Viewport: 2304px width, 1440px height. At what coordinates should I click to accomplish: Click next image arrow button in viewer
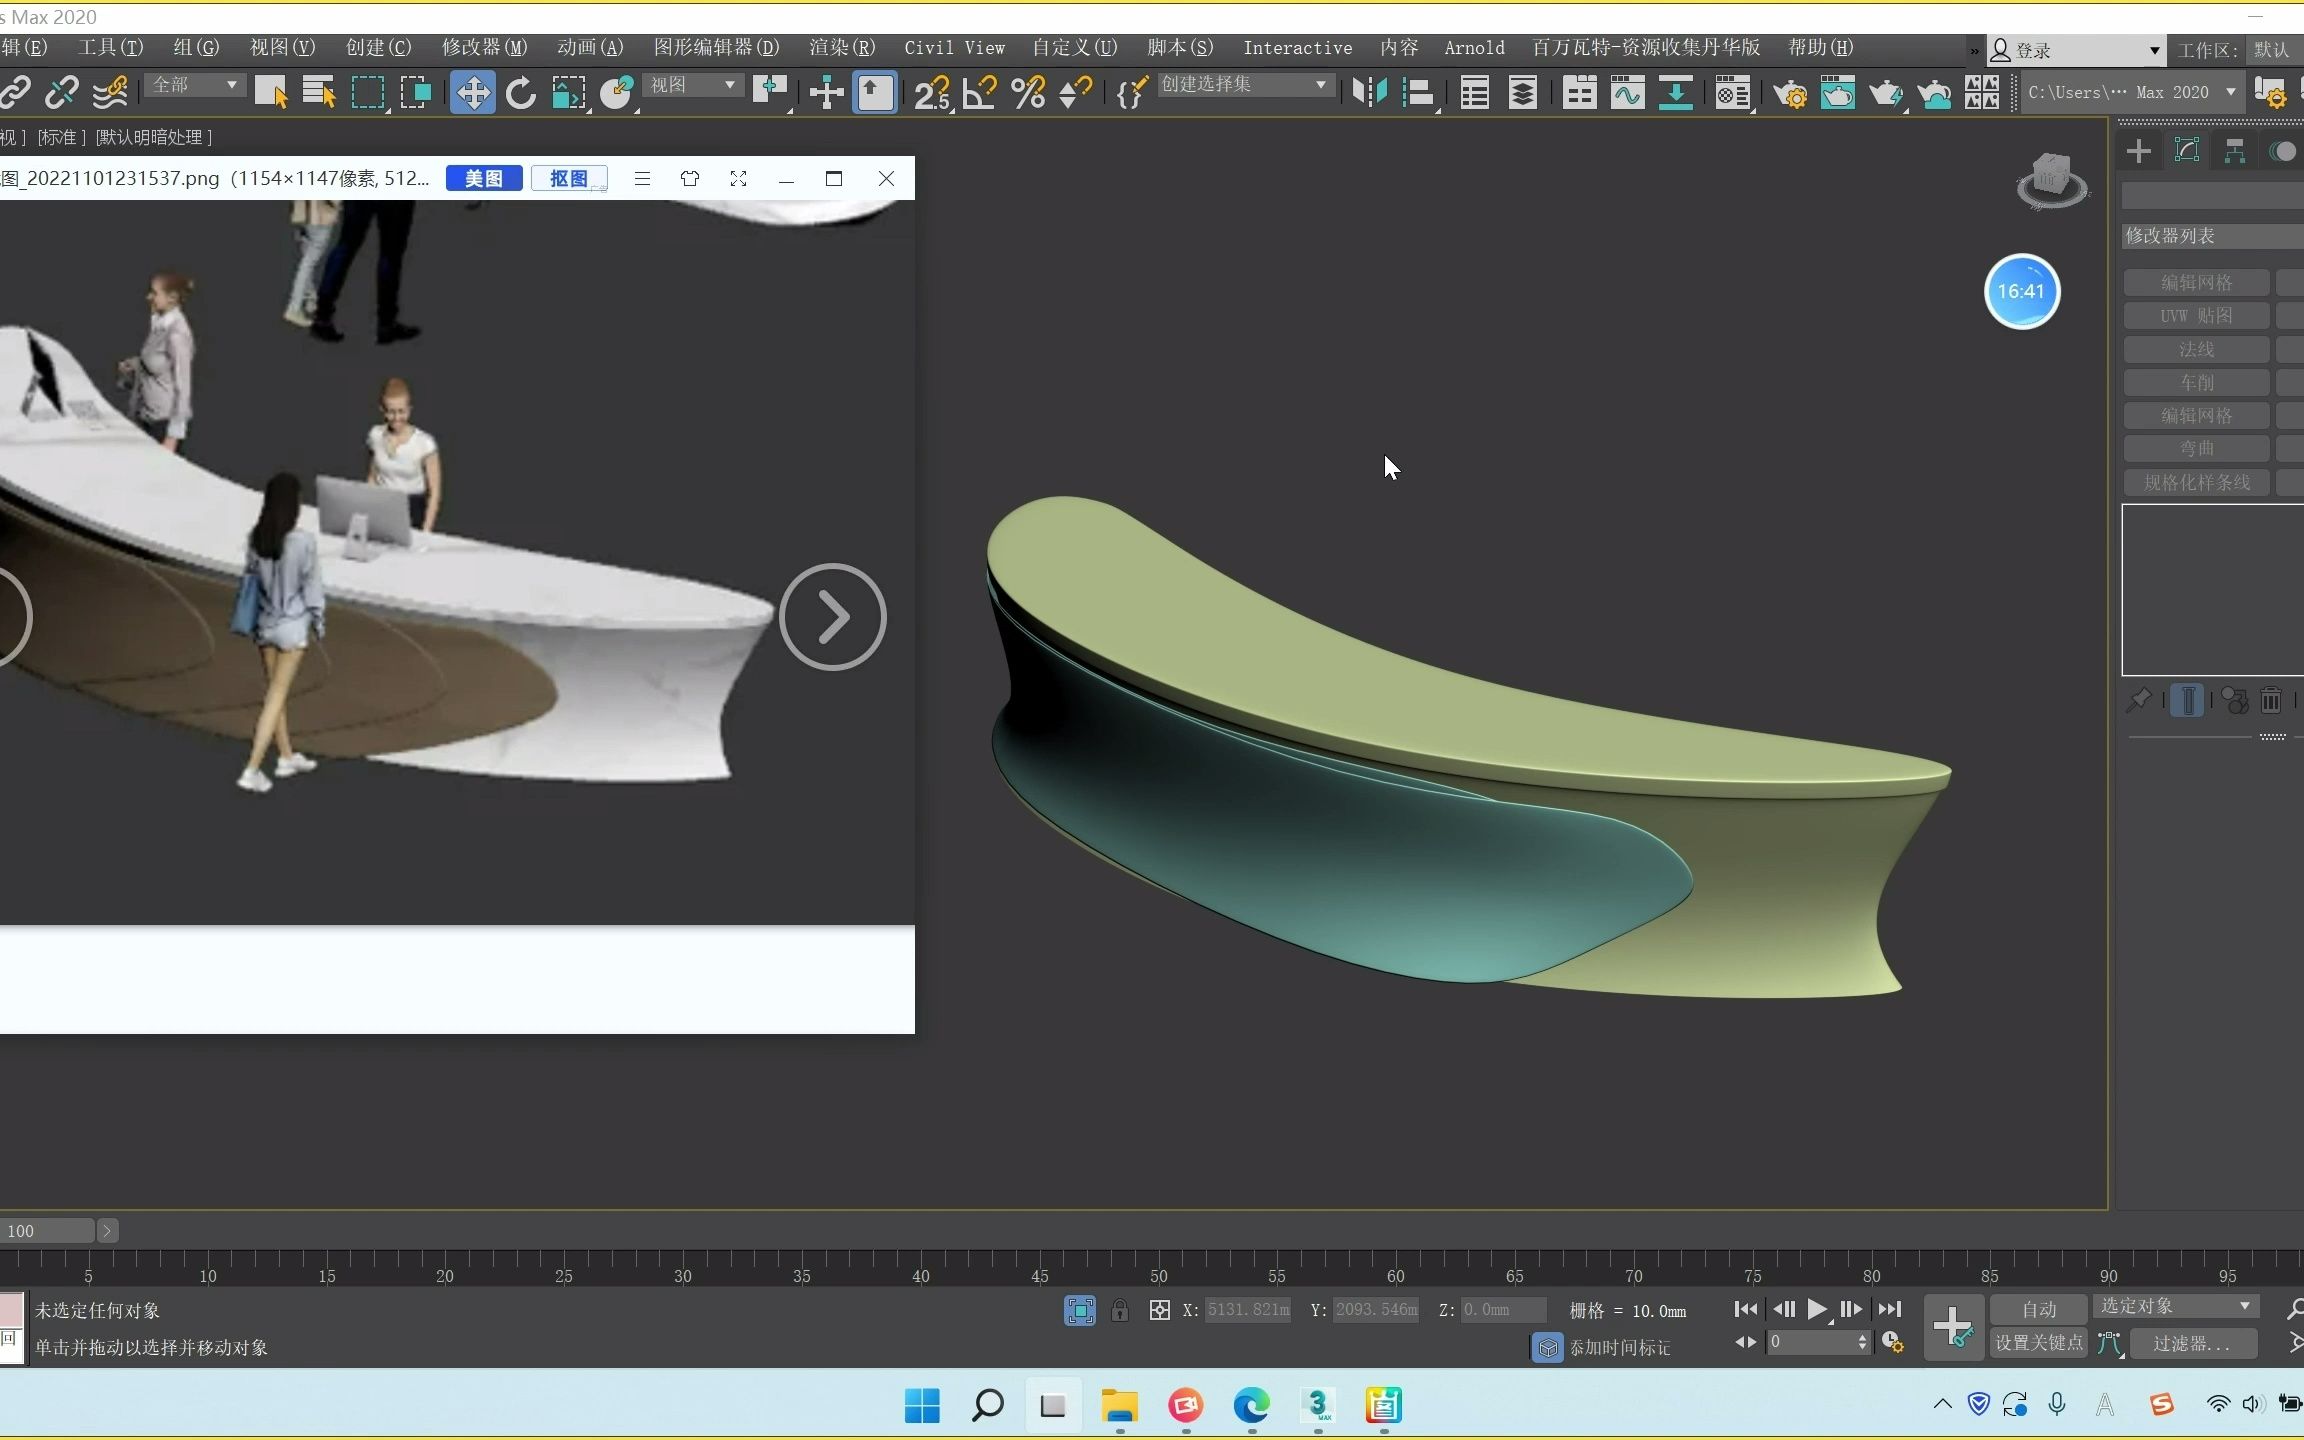tap(836, 617)
